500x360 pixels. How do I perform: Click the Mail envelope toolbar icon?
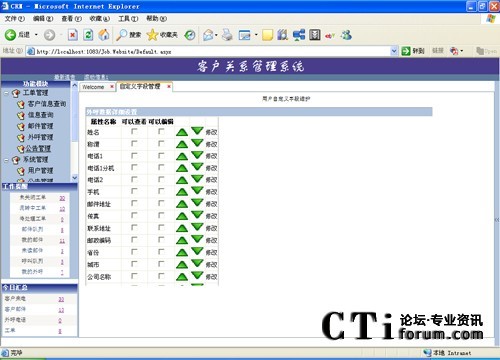tap(208, 35)
